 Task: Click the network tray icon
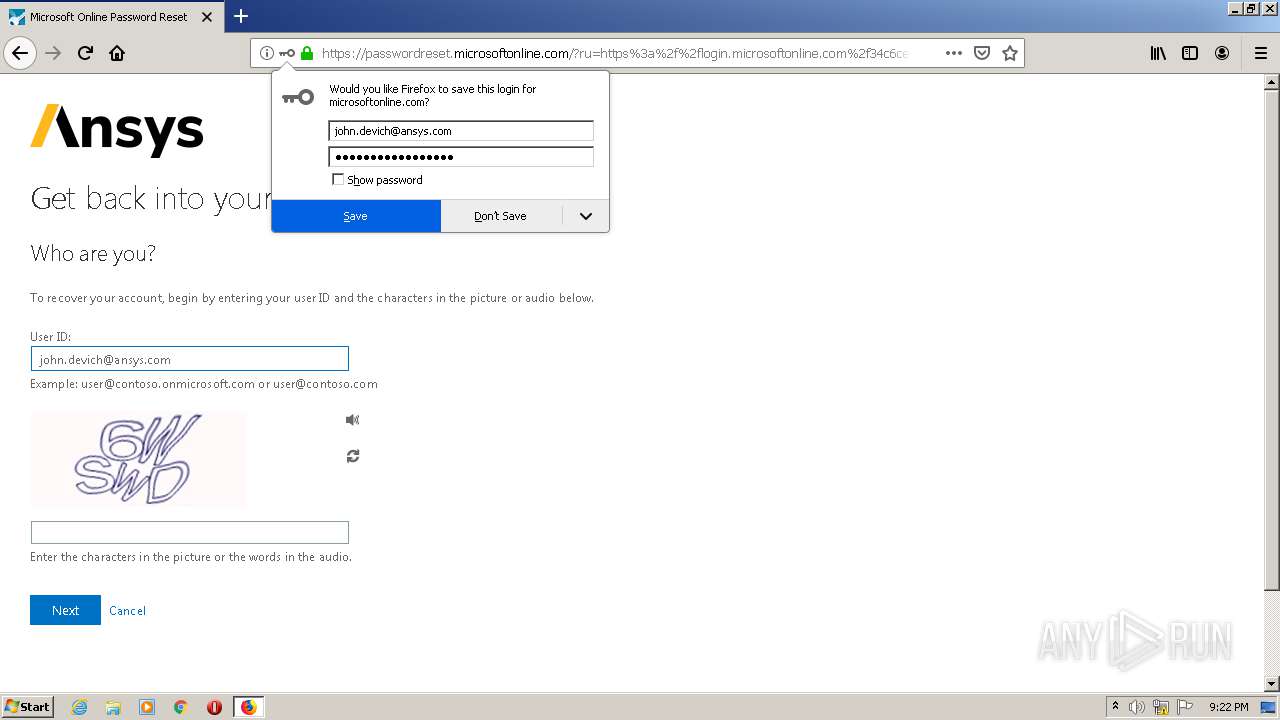tap(1161, 707)
